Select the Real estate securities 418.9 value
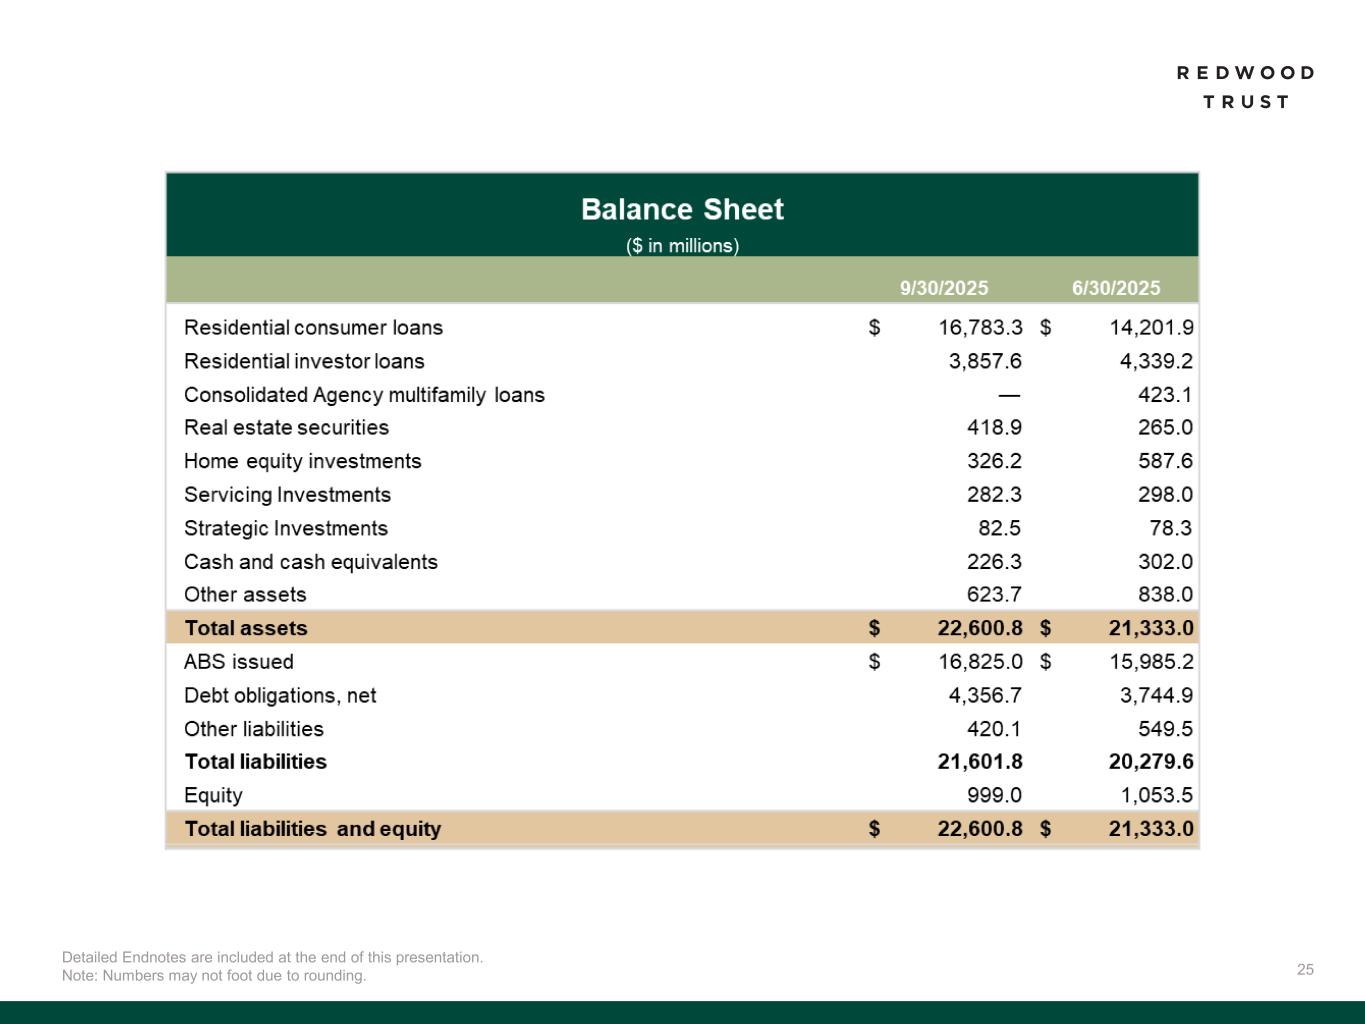The width and height of the screenshot is (1365, 1024). pyautogui.click(x=993, y=428)
